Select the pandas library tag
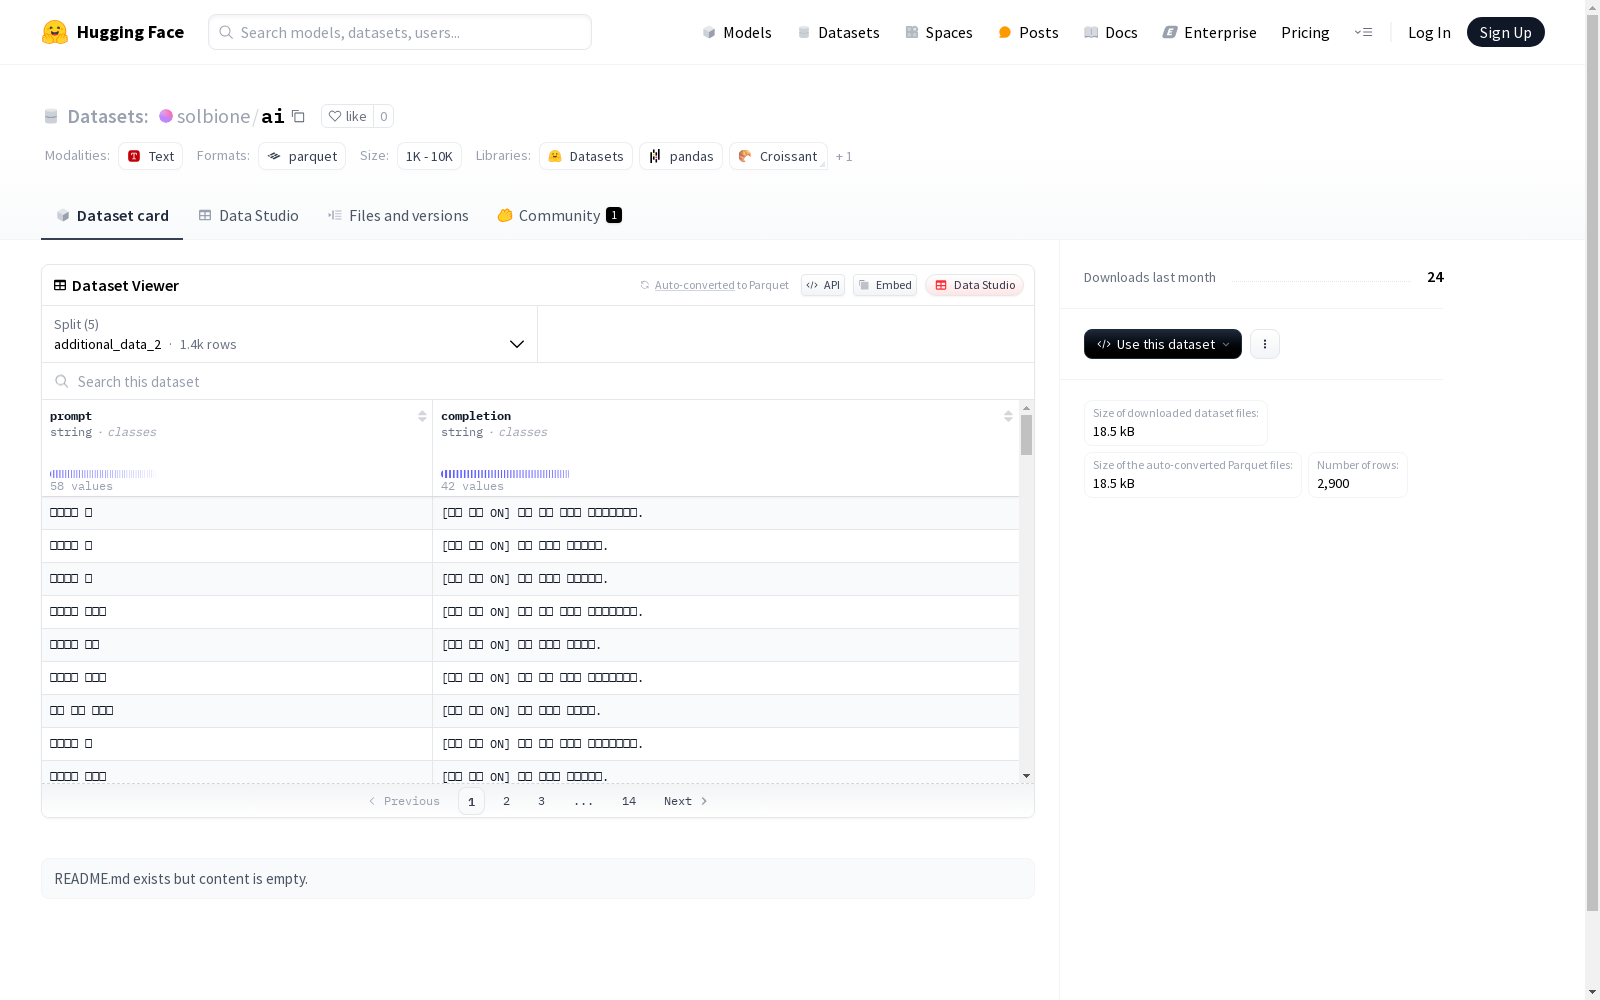This screenshot has height=1000, width=1600. click(x=681, y=156)
